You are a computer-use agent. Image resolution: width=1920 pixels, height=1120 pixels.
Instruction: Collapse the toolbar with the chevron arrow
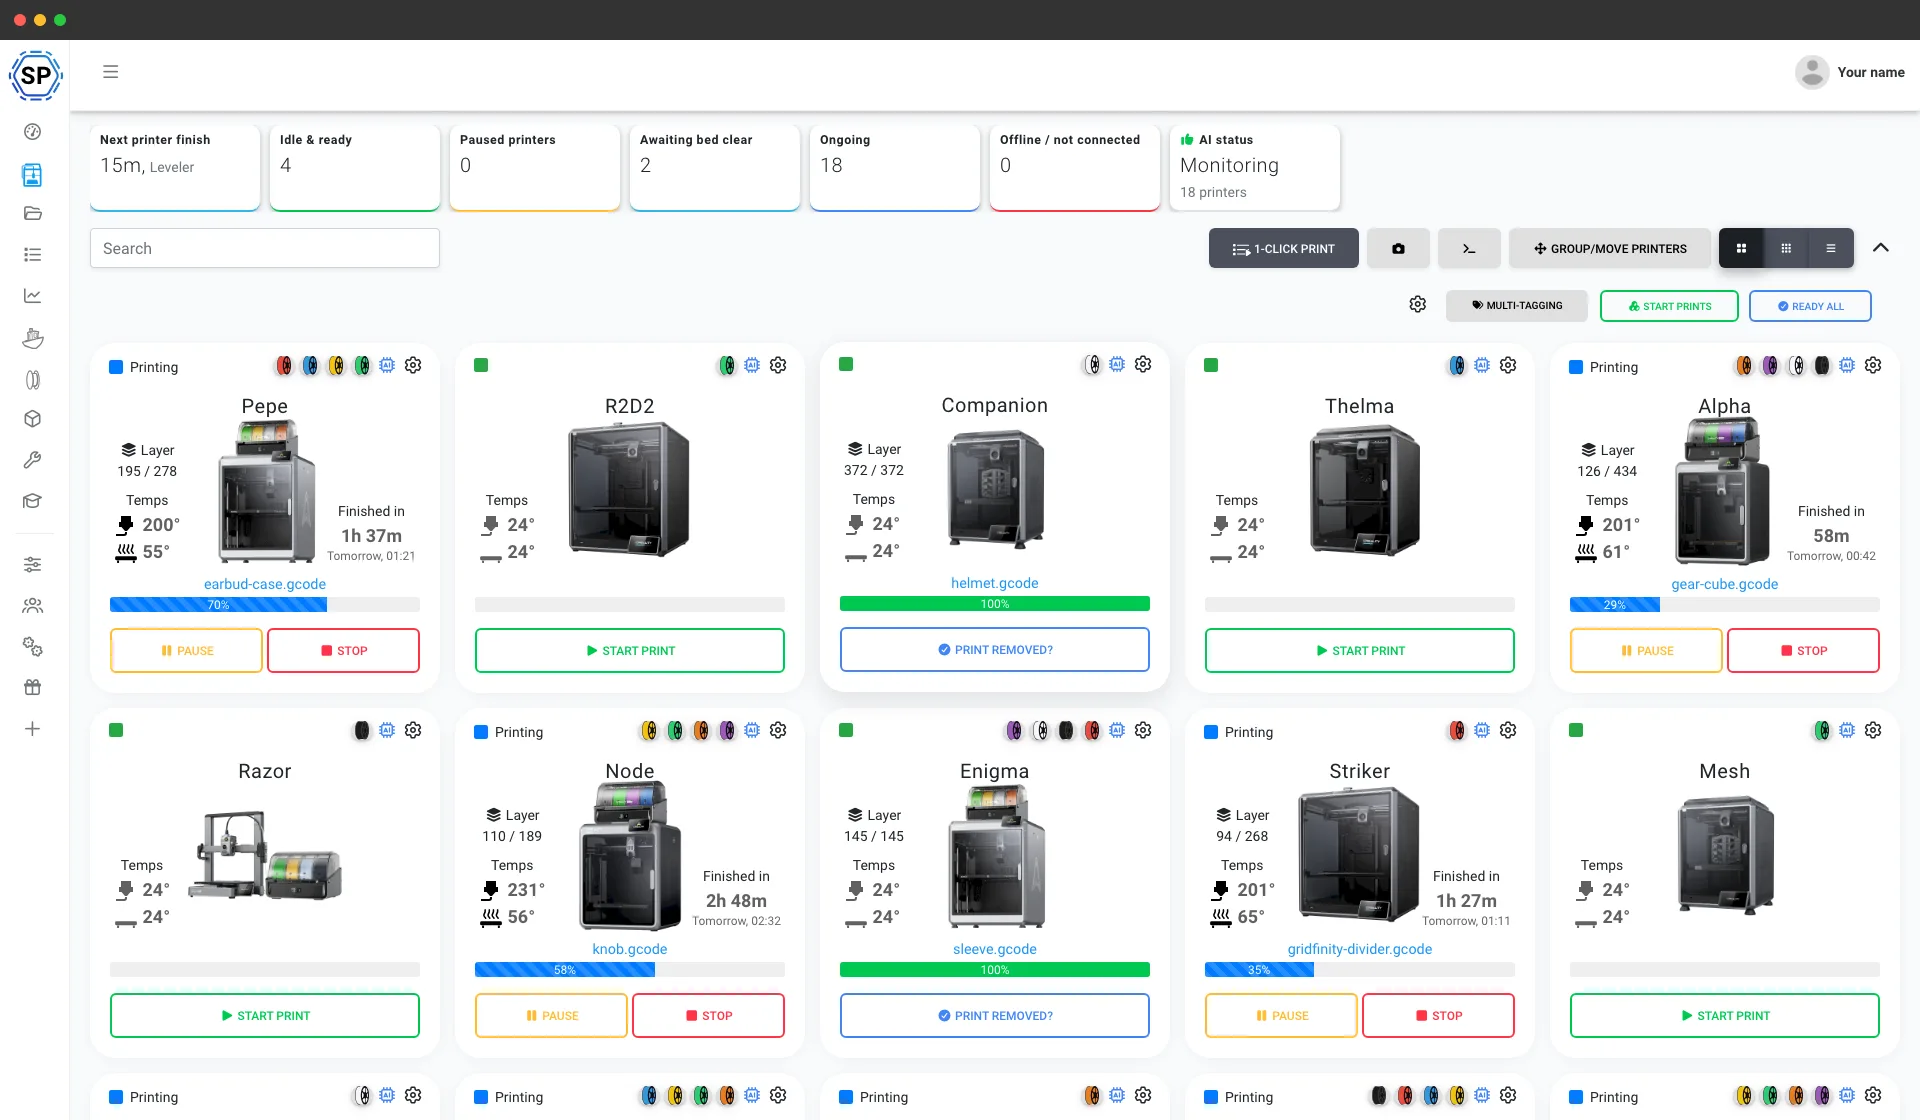click(x=1881, y=248)
